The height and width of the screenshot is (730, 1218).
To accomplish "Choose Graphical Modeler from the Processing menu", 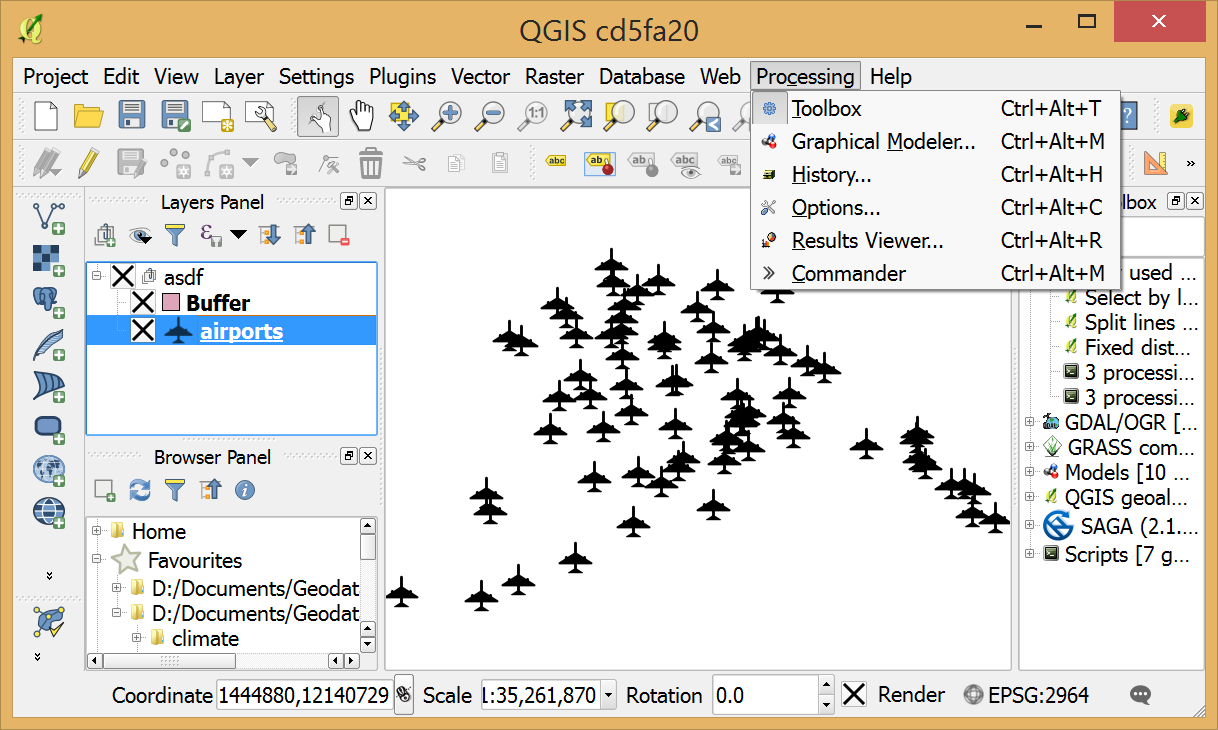I will click(935, 142).
